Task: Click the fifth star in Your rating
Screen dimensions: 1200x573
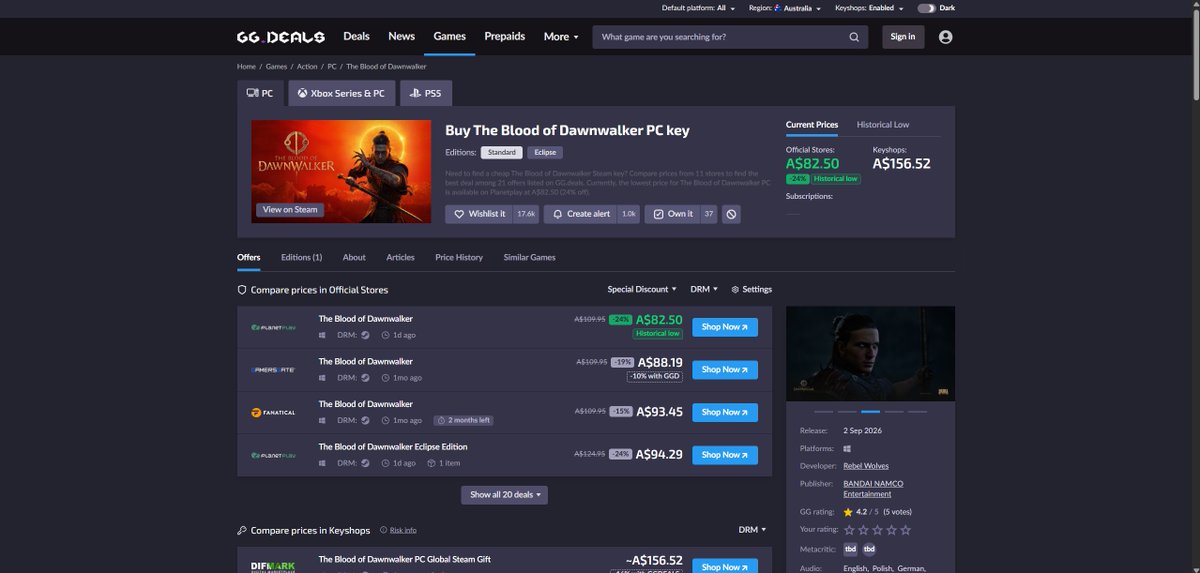Action: 906,530
